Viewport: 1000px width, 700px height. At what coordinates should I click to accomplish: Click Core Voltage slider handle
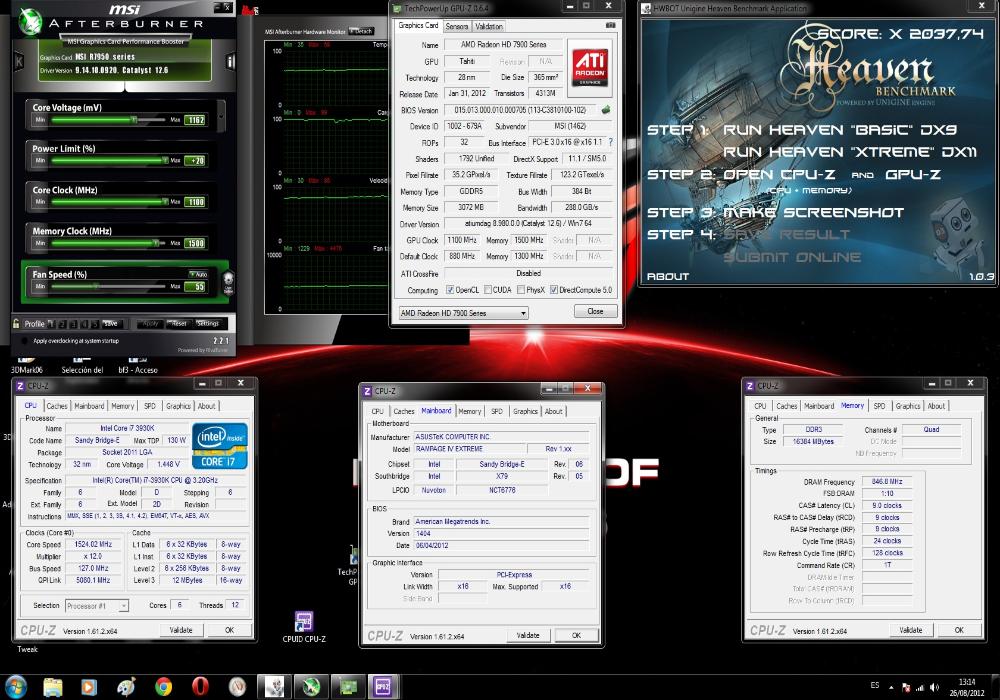pyautogui.click(x=134, y=119)
